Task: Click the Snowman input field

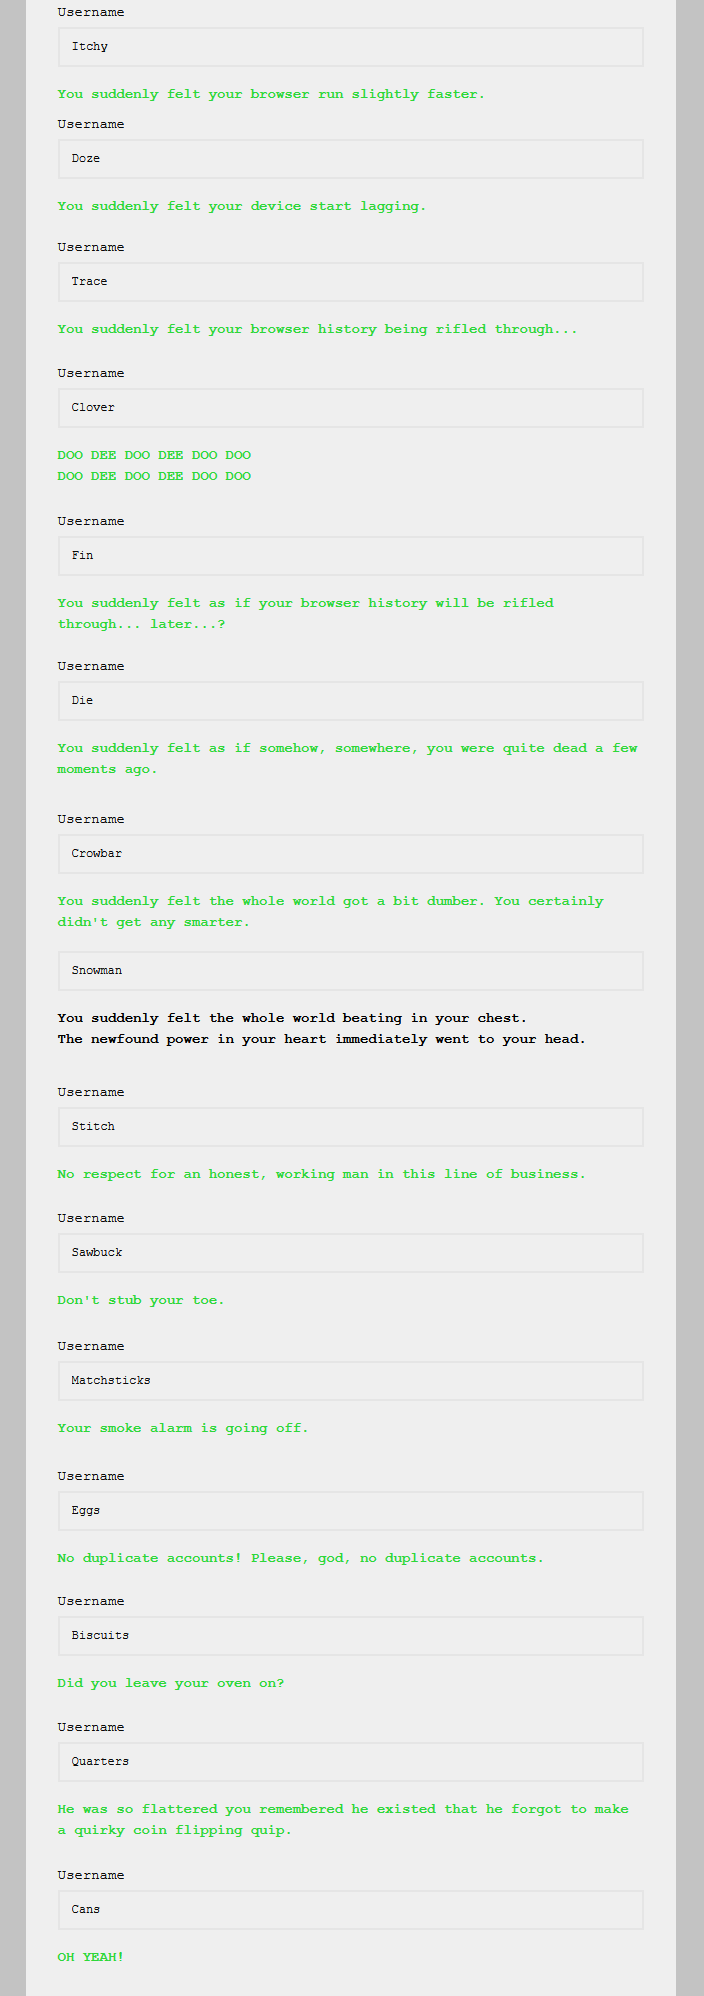Action: (350, 971)
